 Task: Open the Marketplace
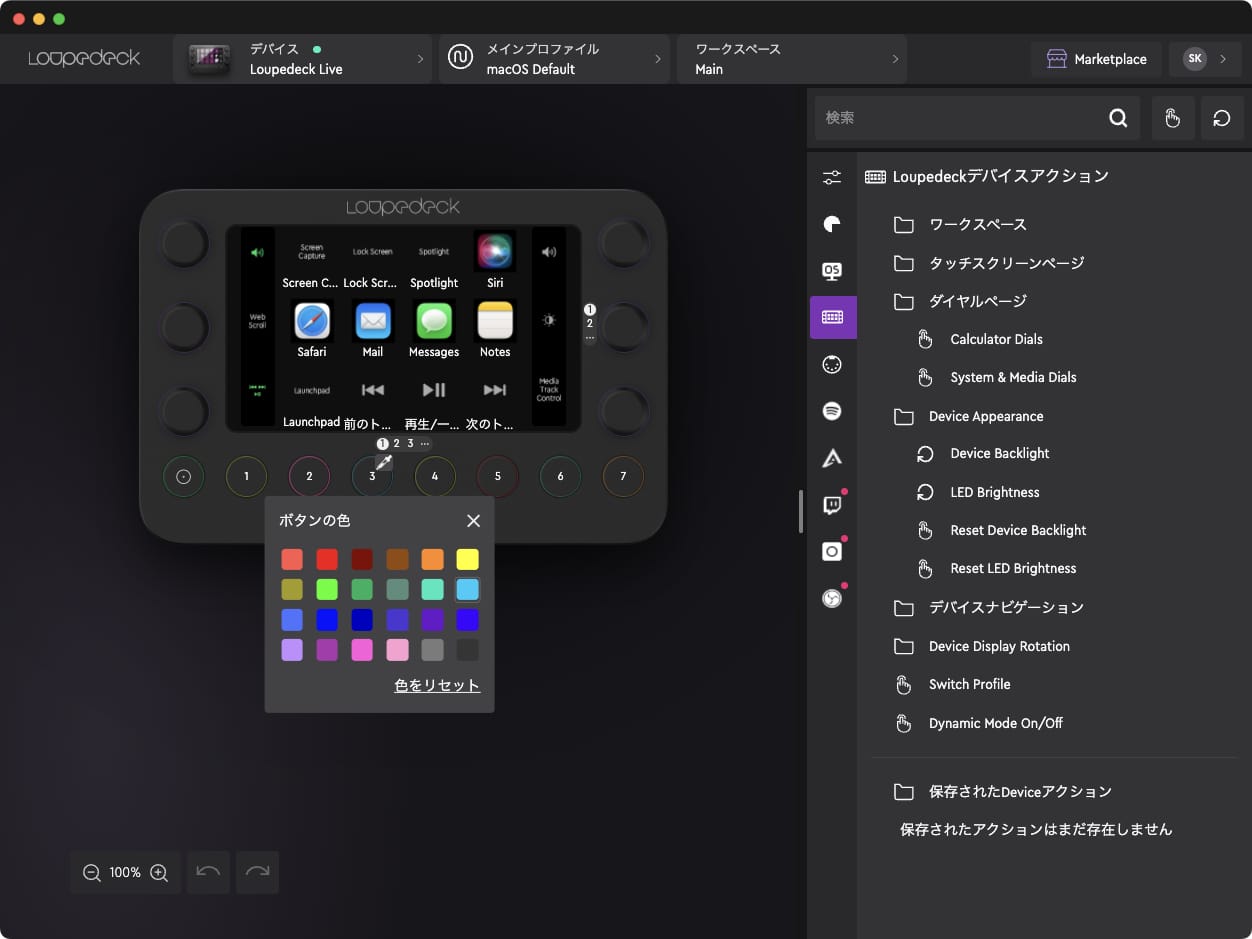click(x=1096, y=59)
